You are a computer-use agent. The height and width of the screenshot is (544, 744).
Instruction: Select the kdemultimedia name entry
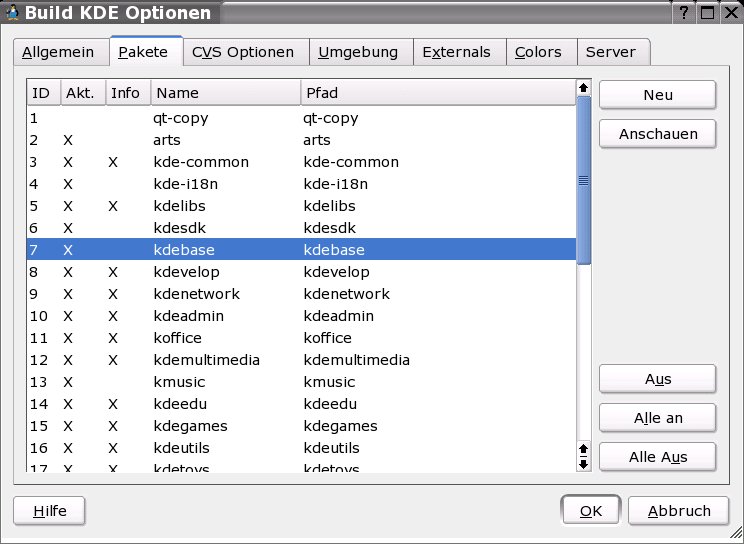click(x=206, y=360)
